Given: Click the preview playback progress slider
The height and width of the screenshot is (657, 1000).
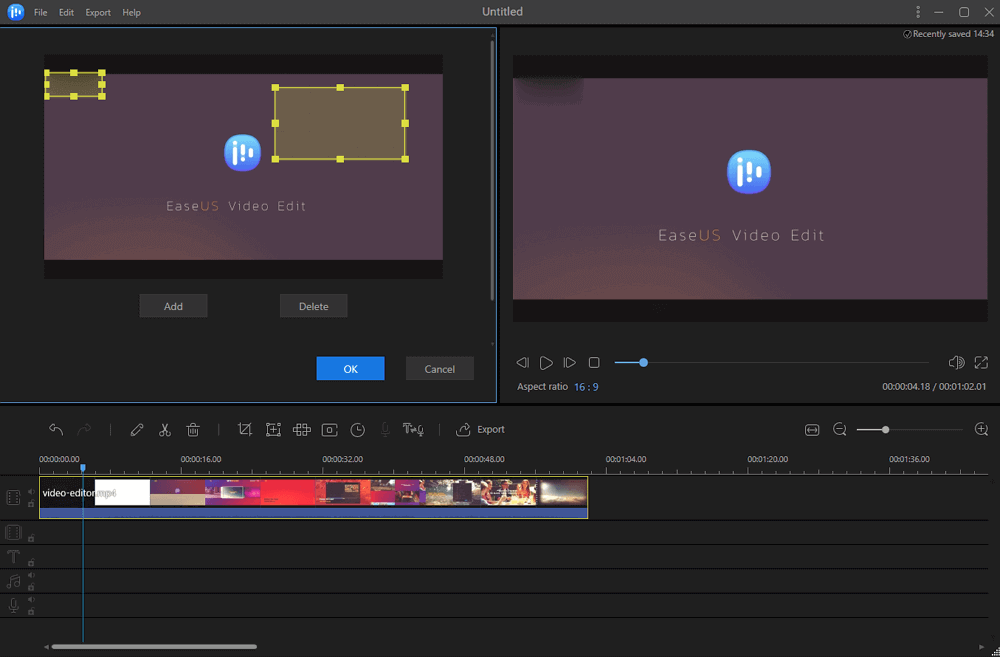Looking at the screenshot, I should coord(771,362).
